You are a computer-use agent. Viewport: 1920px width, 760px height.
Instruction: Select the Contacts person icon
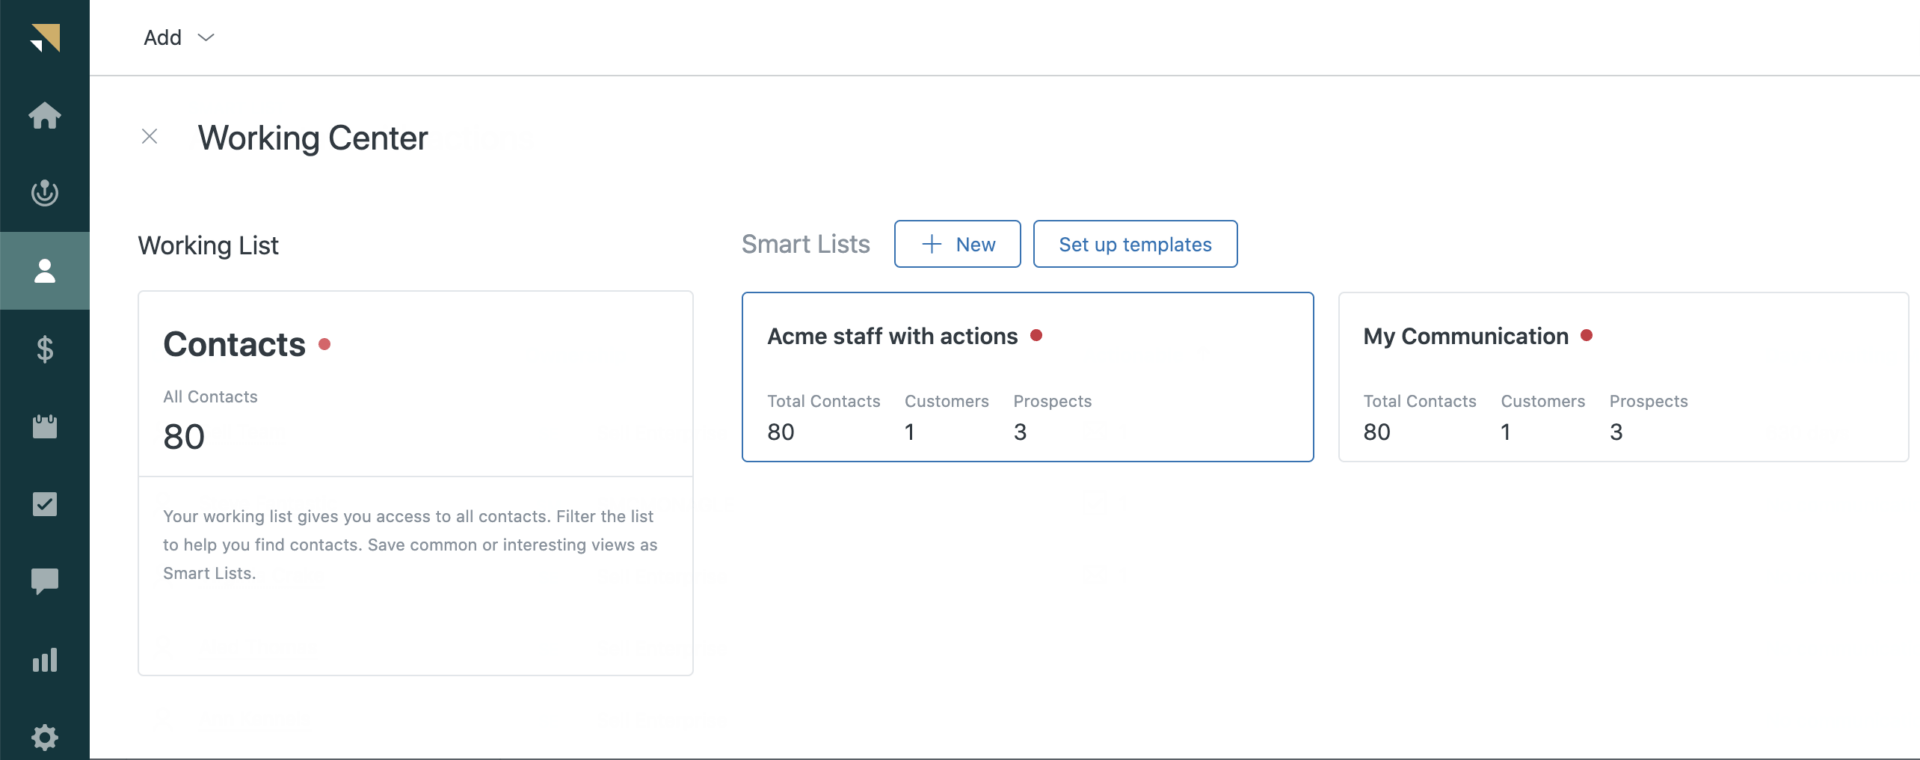point(45,271)
